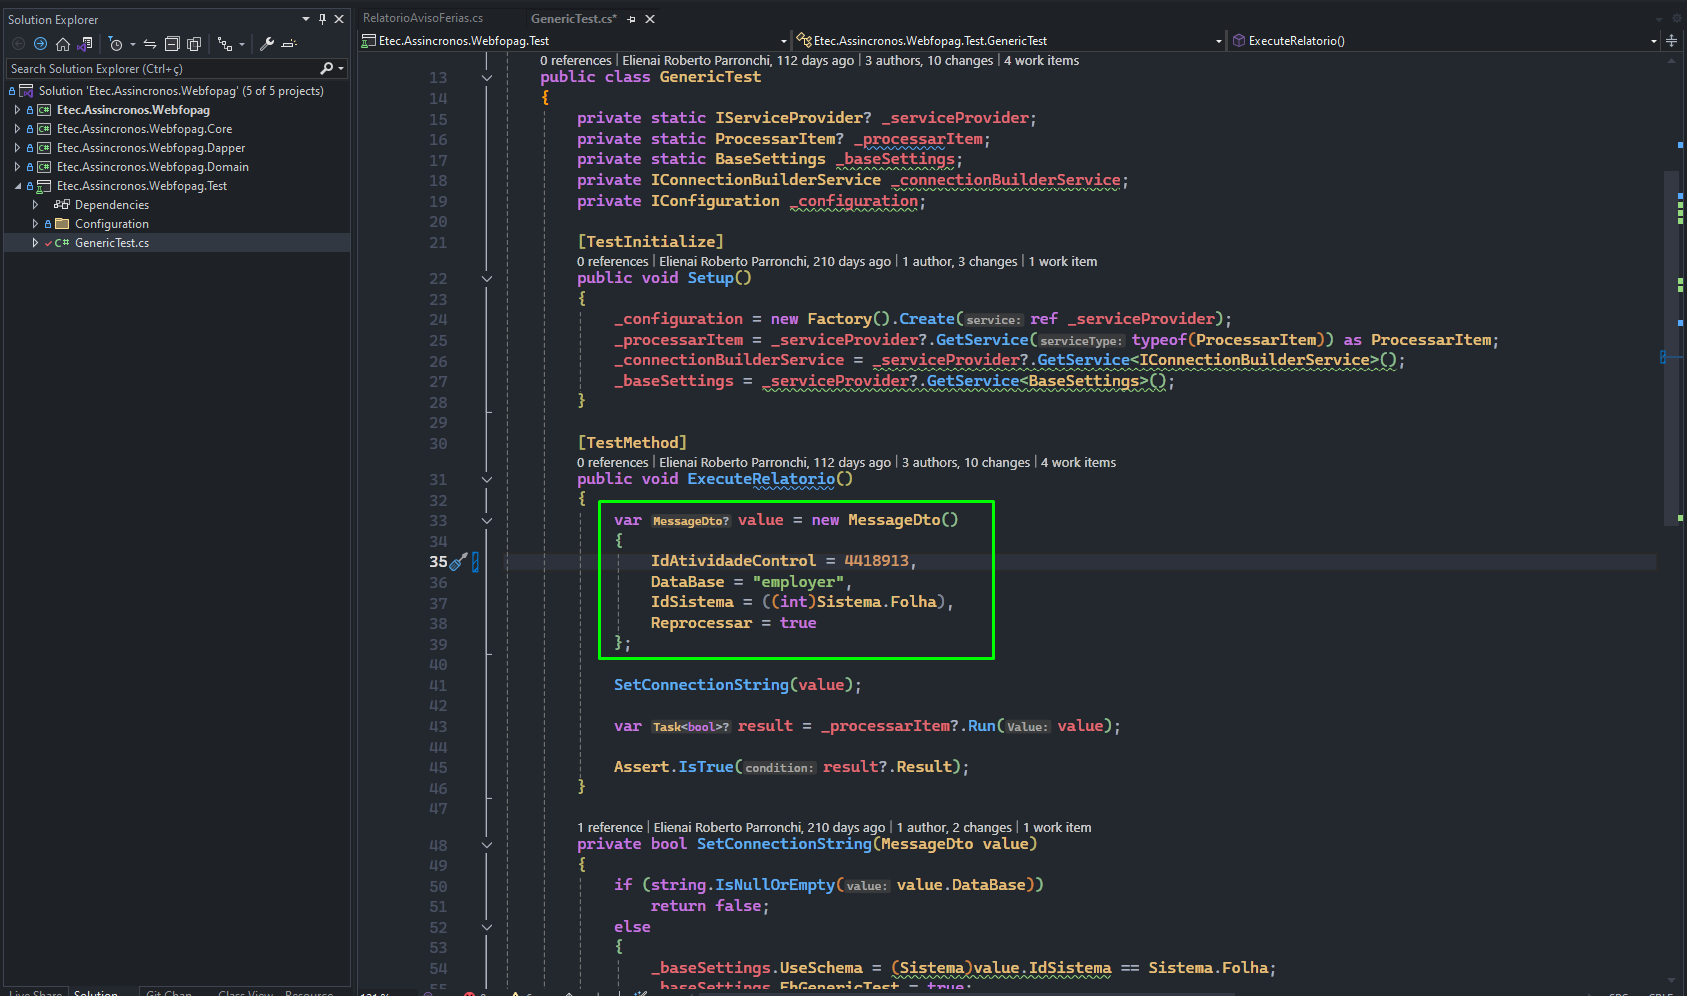Click the Show All Files icon
Screen dimensions: 1687x996
194,44
